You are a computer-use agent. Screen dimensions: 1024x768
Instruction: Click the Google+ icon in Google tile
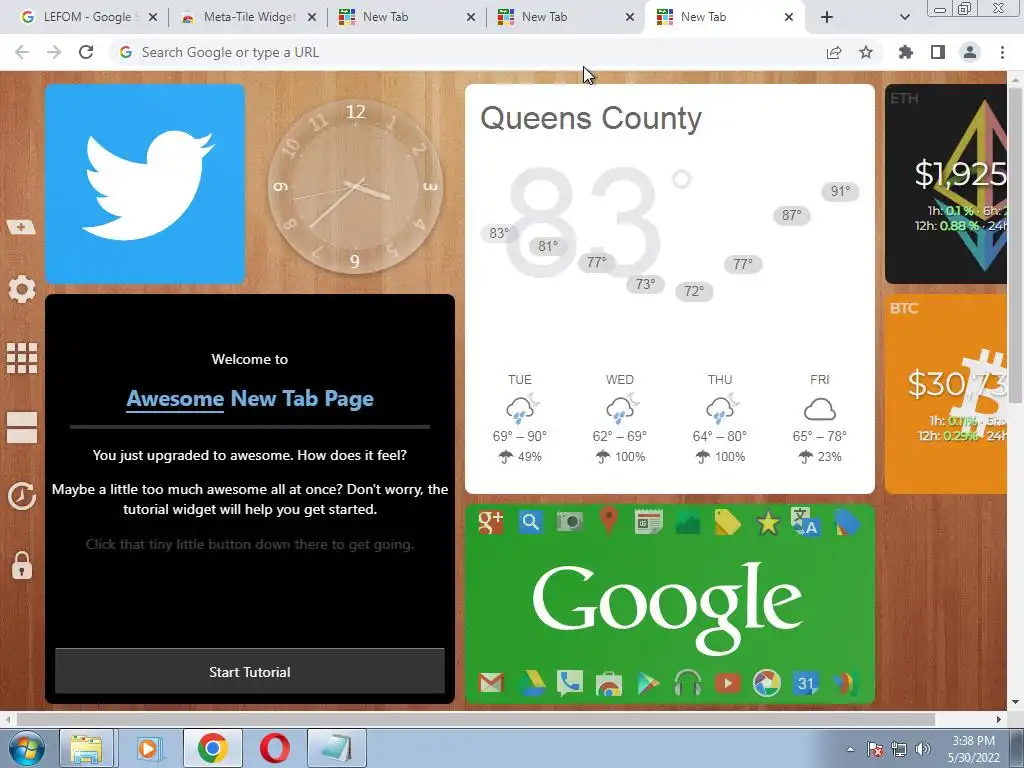[x=490, y=522]
